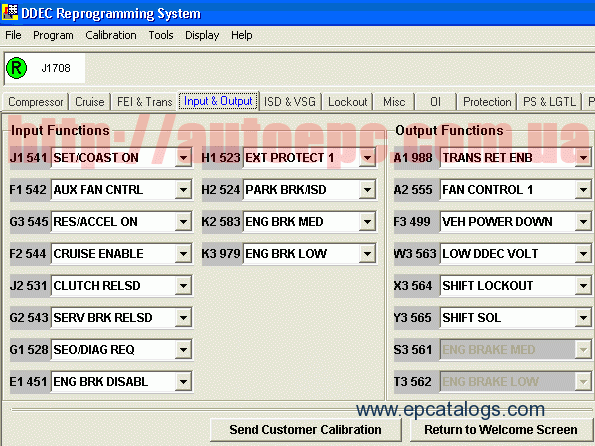Expand the J2 531 CLUTCH RELSD dropdown arrow
The width and height of the screenshot is (595, 446).
pos(183,285)
